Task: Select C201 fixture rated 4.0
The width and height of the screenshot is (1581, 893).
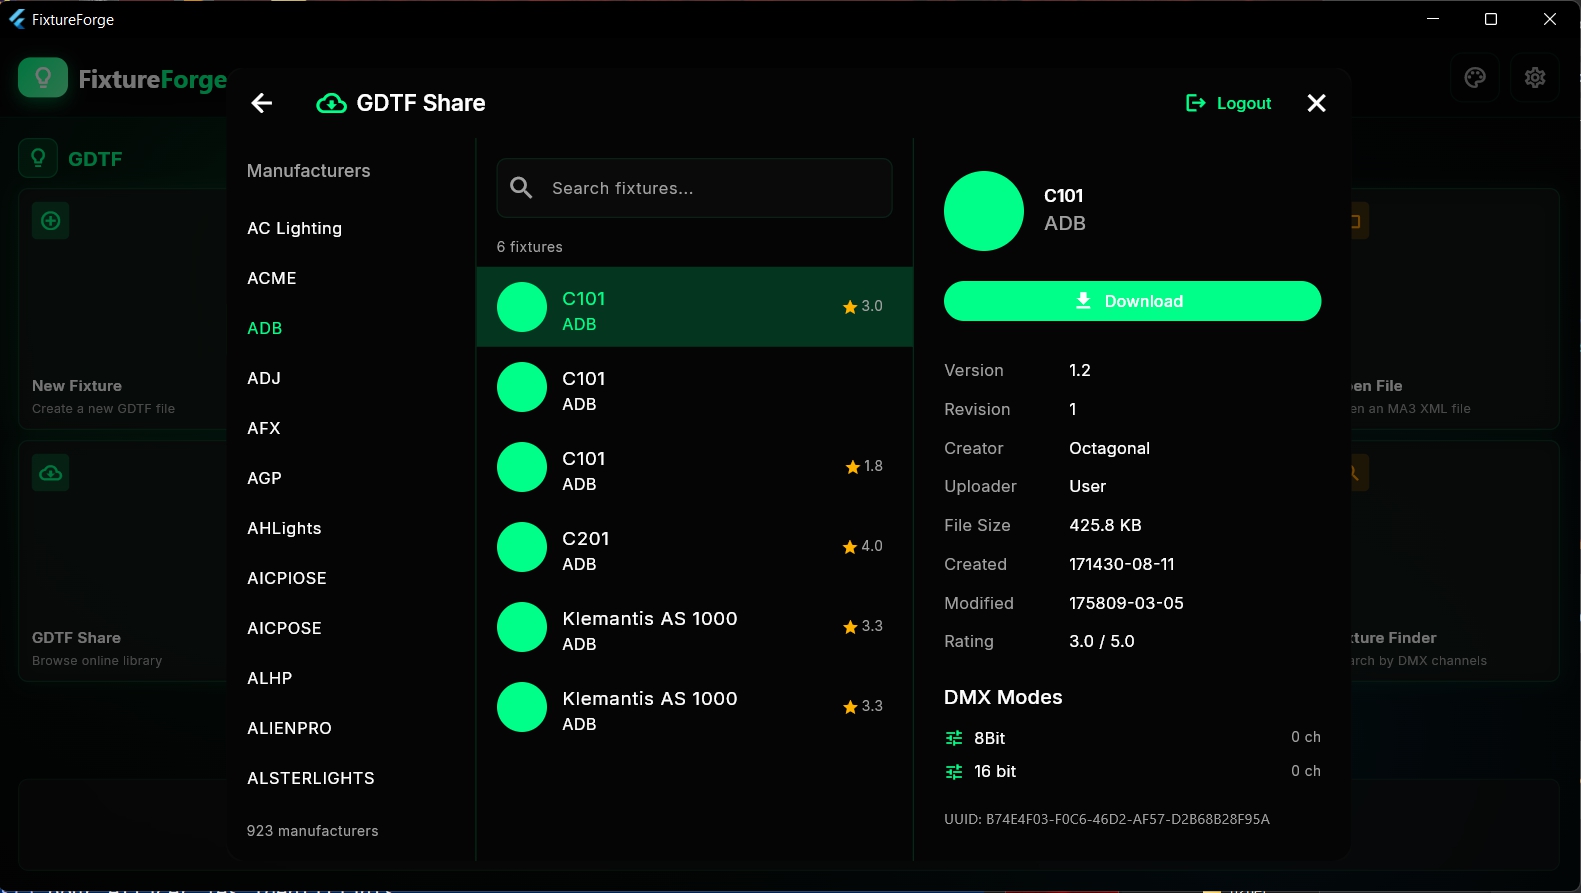Action: pyautogui.click(x=694, y=547)
